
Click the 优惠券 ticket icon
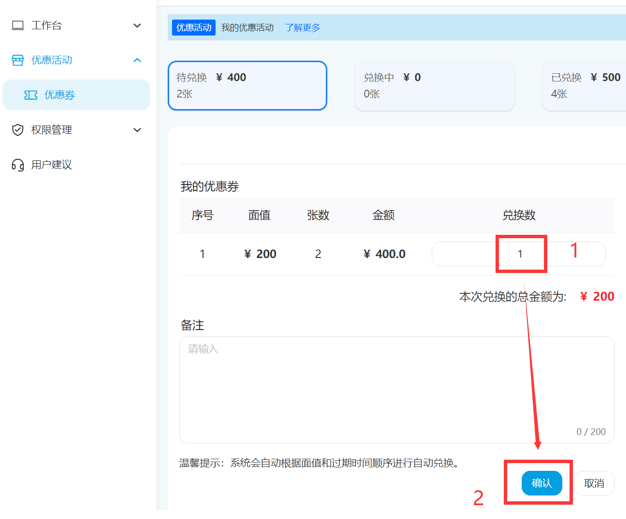(31, 95)
